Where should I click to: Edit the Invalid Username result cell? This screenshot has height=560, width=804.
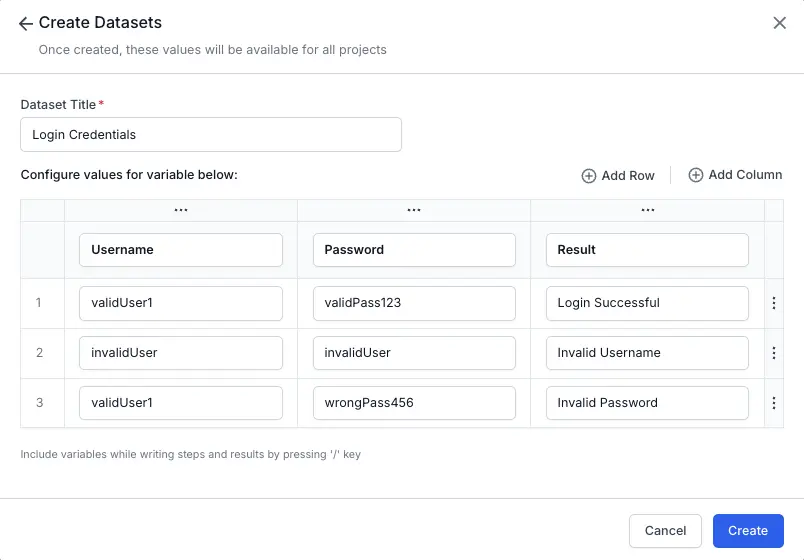(647, 353)
